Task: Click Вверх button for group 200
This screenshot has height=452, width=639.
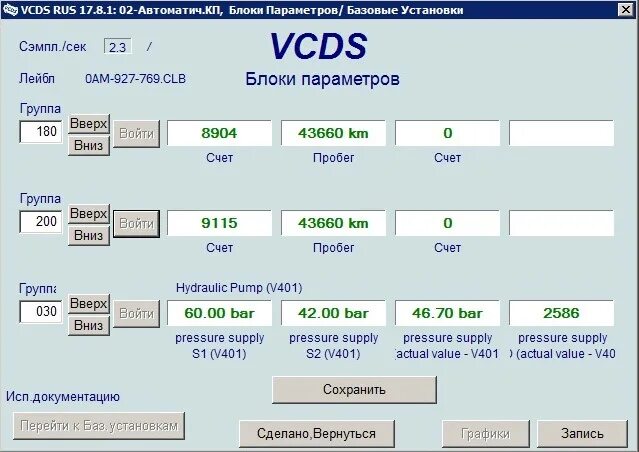Action: [x=89, y=214]
